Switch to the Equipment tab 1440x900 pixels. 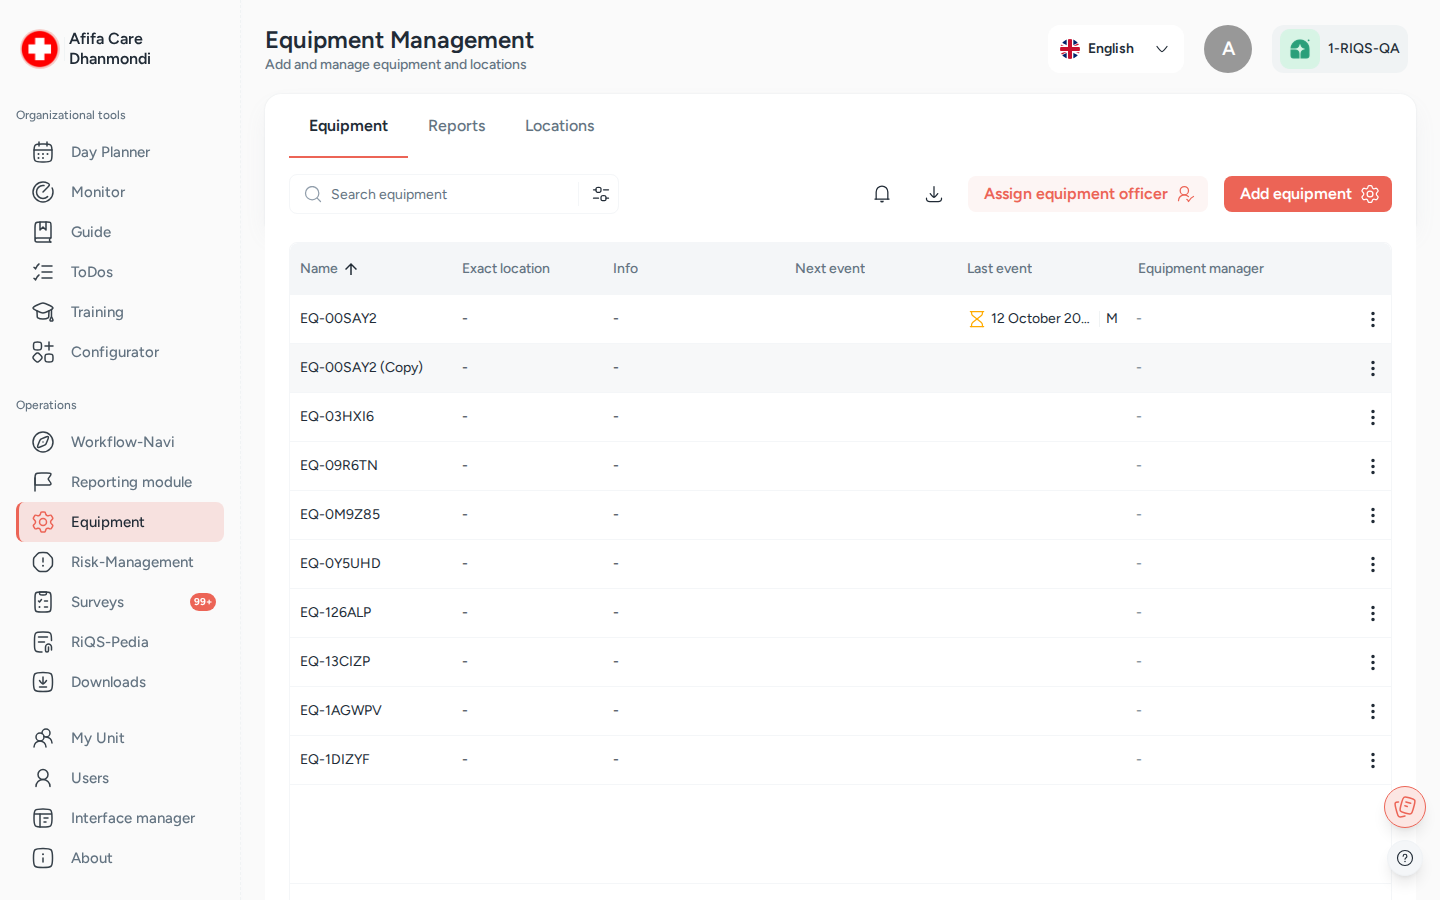(348, 126)
